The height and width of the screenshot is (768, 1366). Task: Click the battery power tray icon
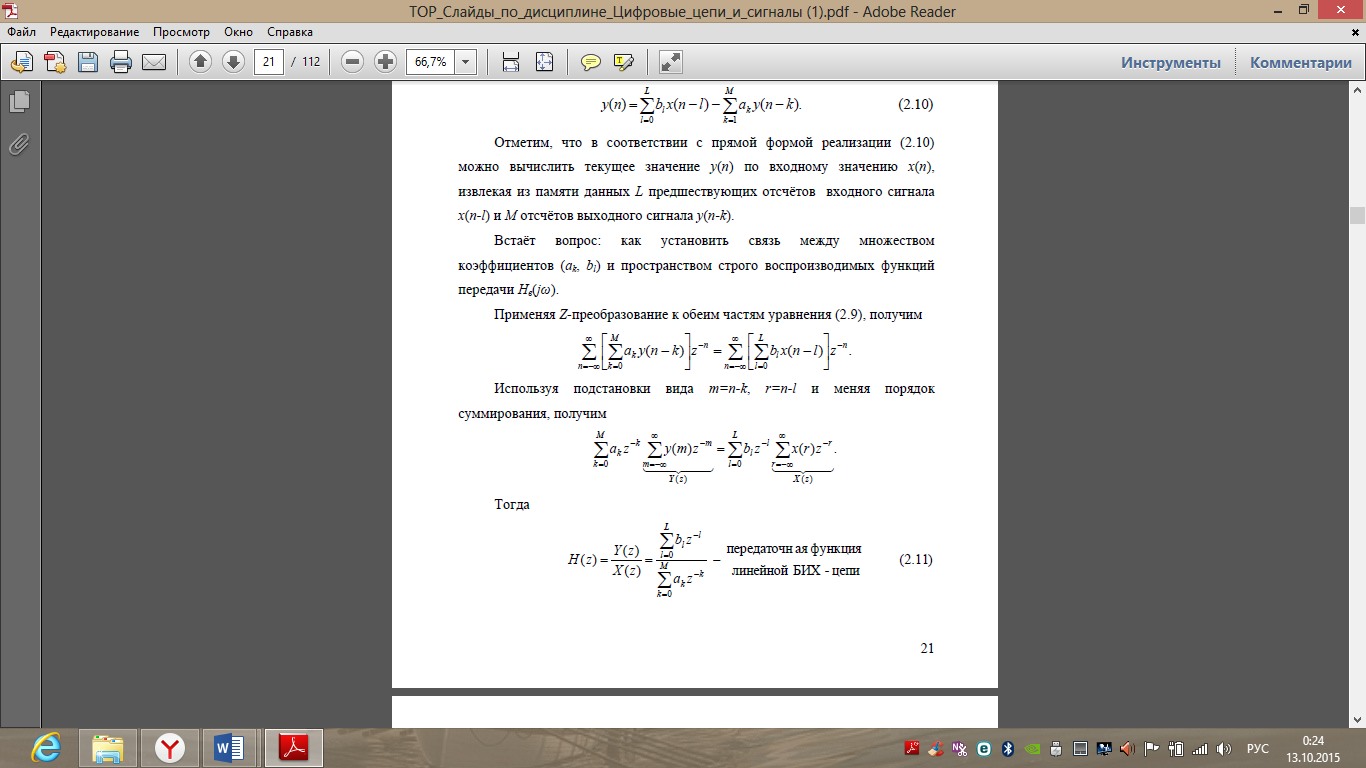pos(1176,748)
